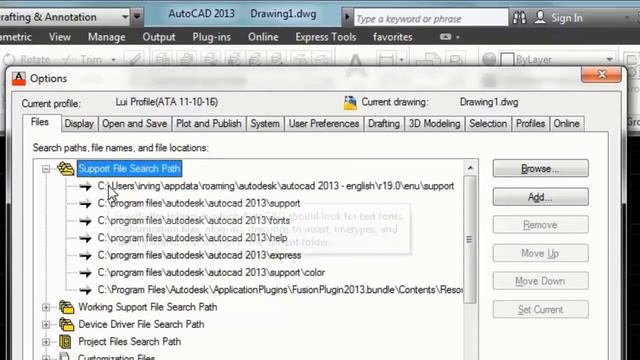Switch to the Display tab
The image size is (640, 360).
79,124
